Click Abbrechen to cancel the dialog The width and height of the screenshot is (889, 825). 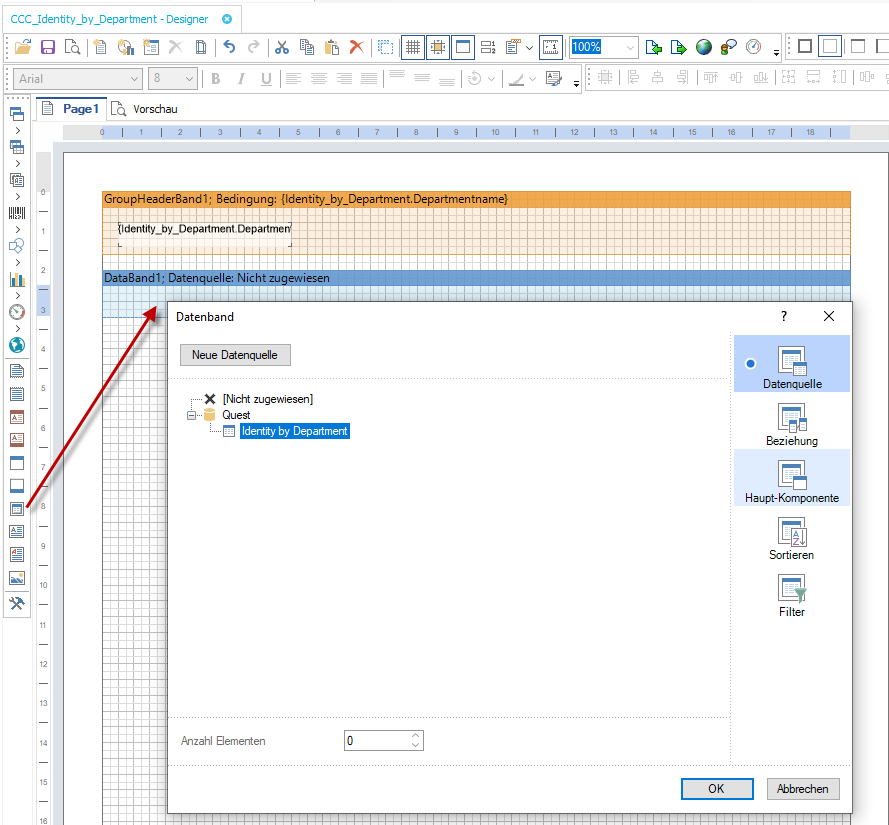[803, 789]
